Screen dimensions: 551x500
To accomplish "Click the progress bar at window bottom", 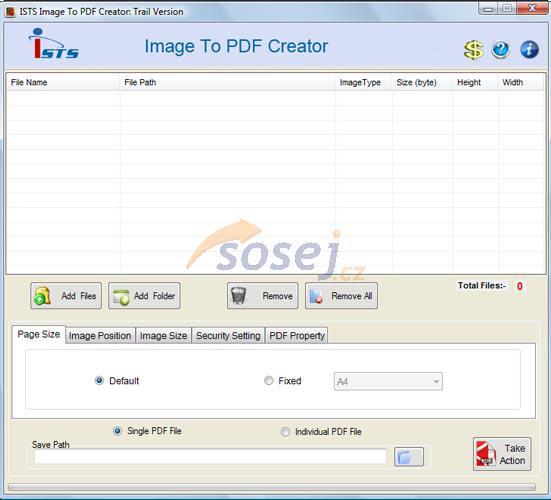I will point(272,487).
